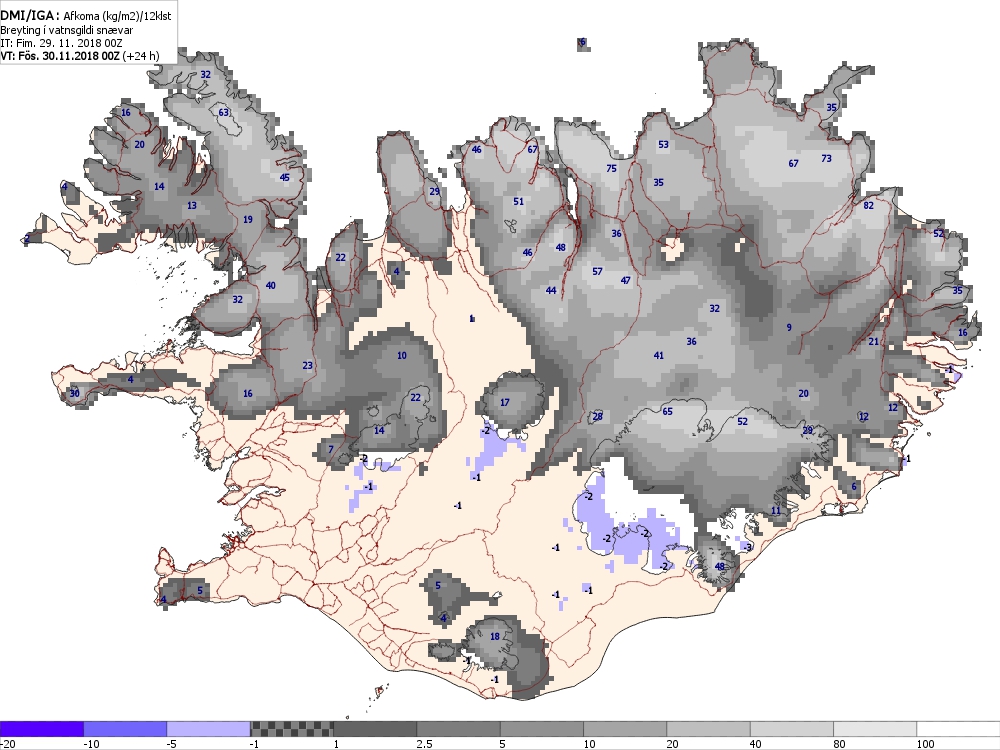Click the legend swatch between 2.5 and 5
The width and height of the screenshot is (1000, 750).
coord(459,729)
